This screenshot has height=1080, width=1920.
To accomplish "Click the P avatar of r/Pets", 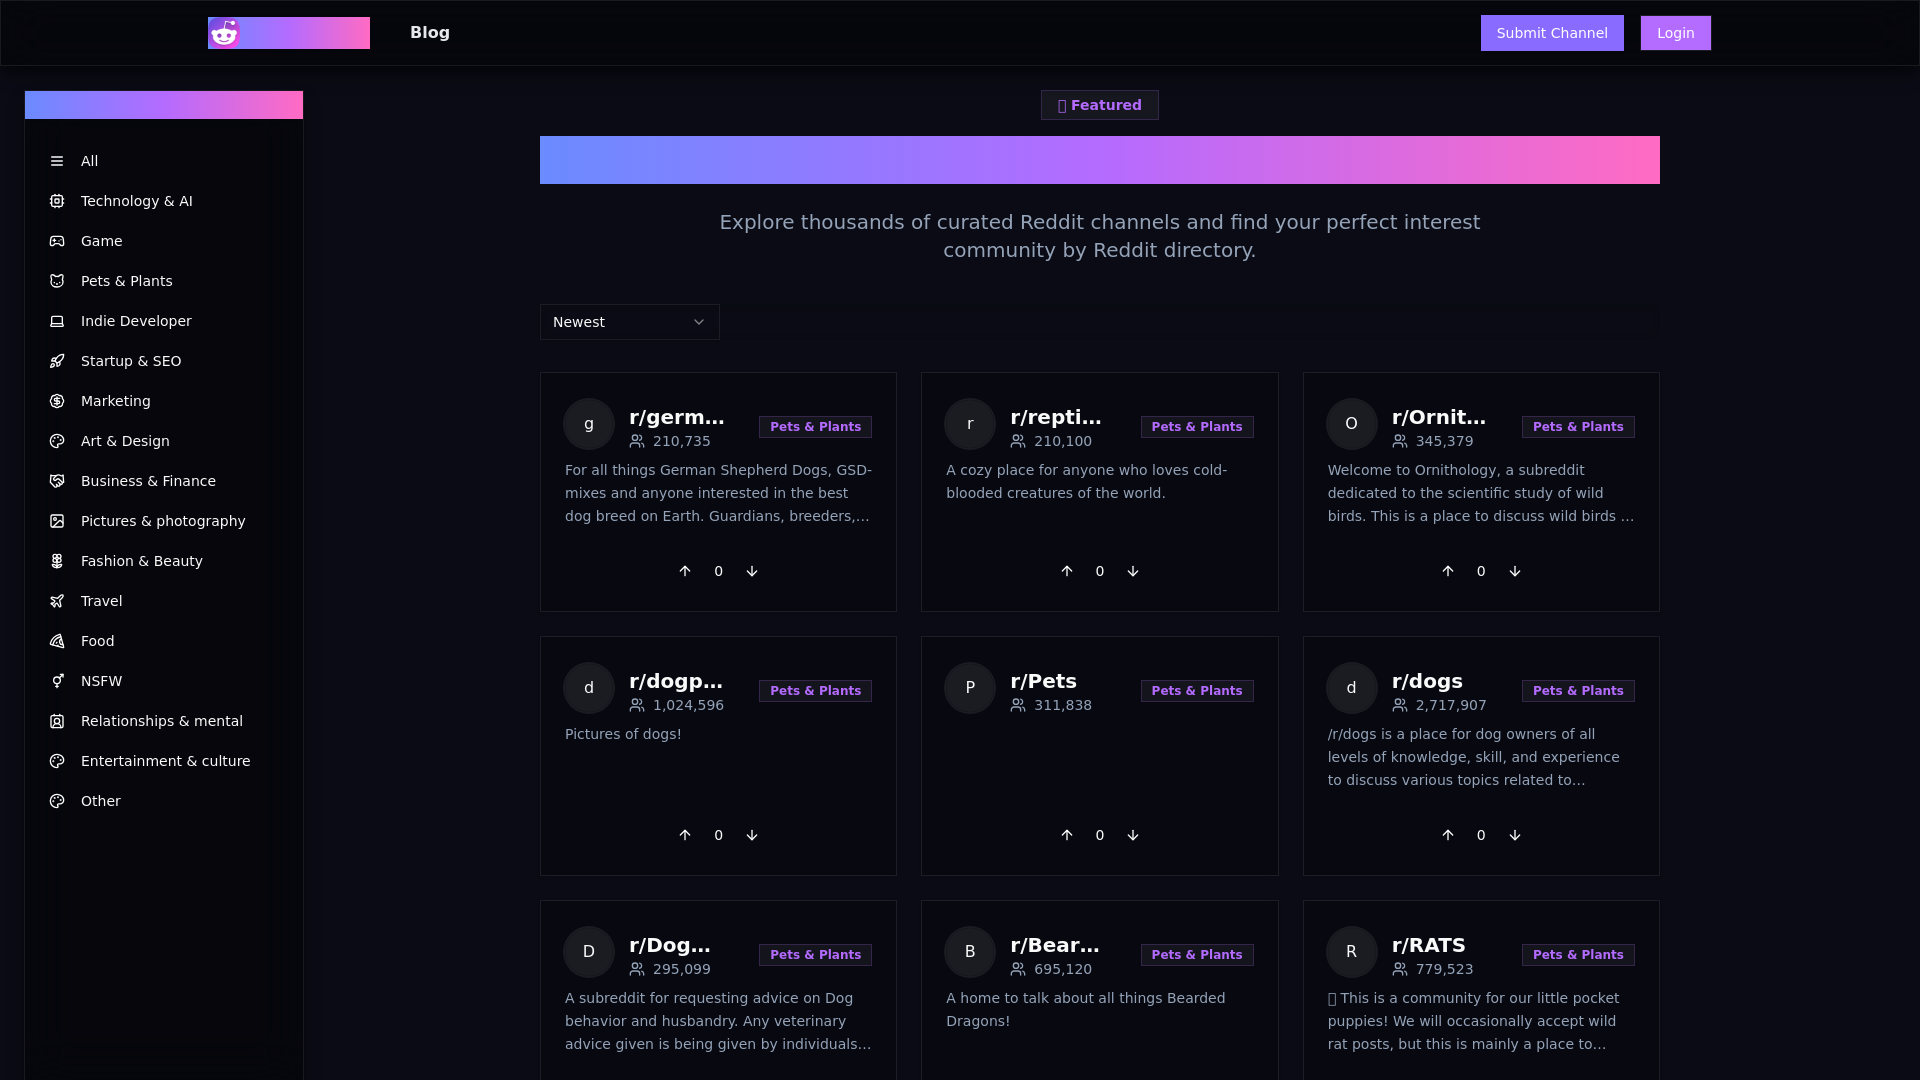I will pyautogui.click(x=970, y=688).
